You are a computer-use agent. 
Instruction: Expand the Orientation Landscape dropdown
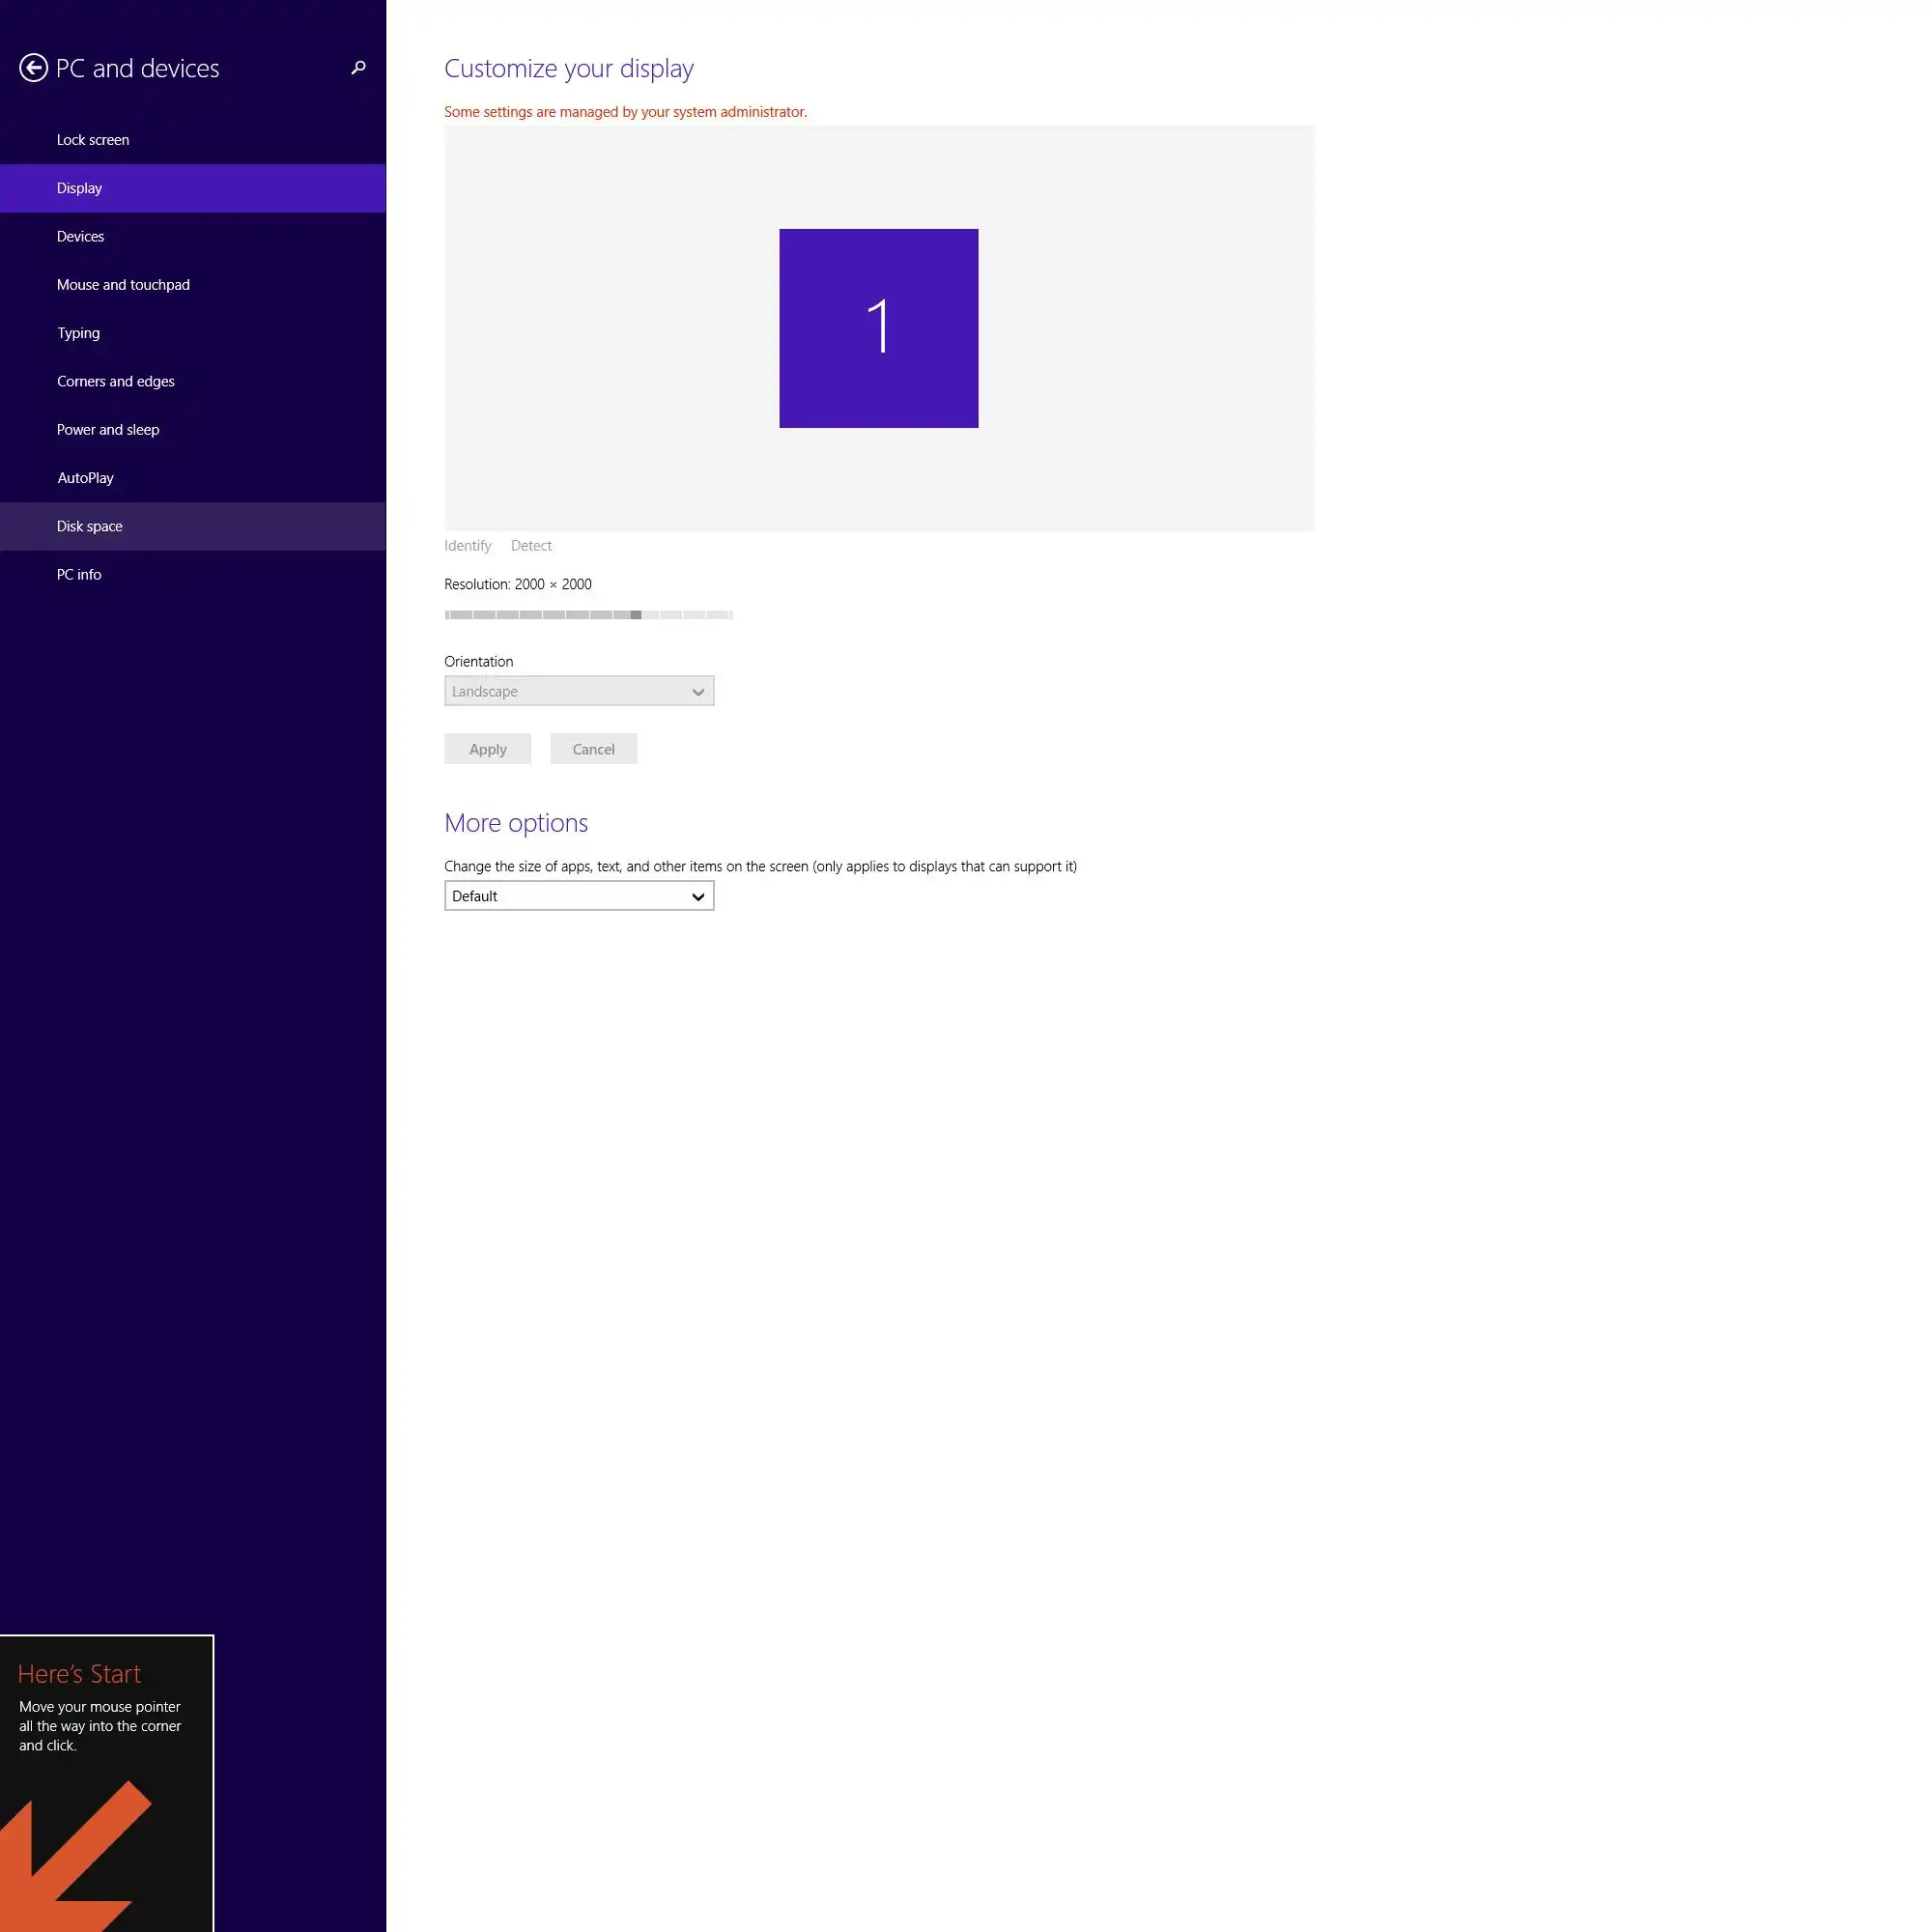point(579,691)
